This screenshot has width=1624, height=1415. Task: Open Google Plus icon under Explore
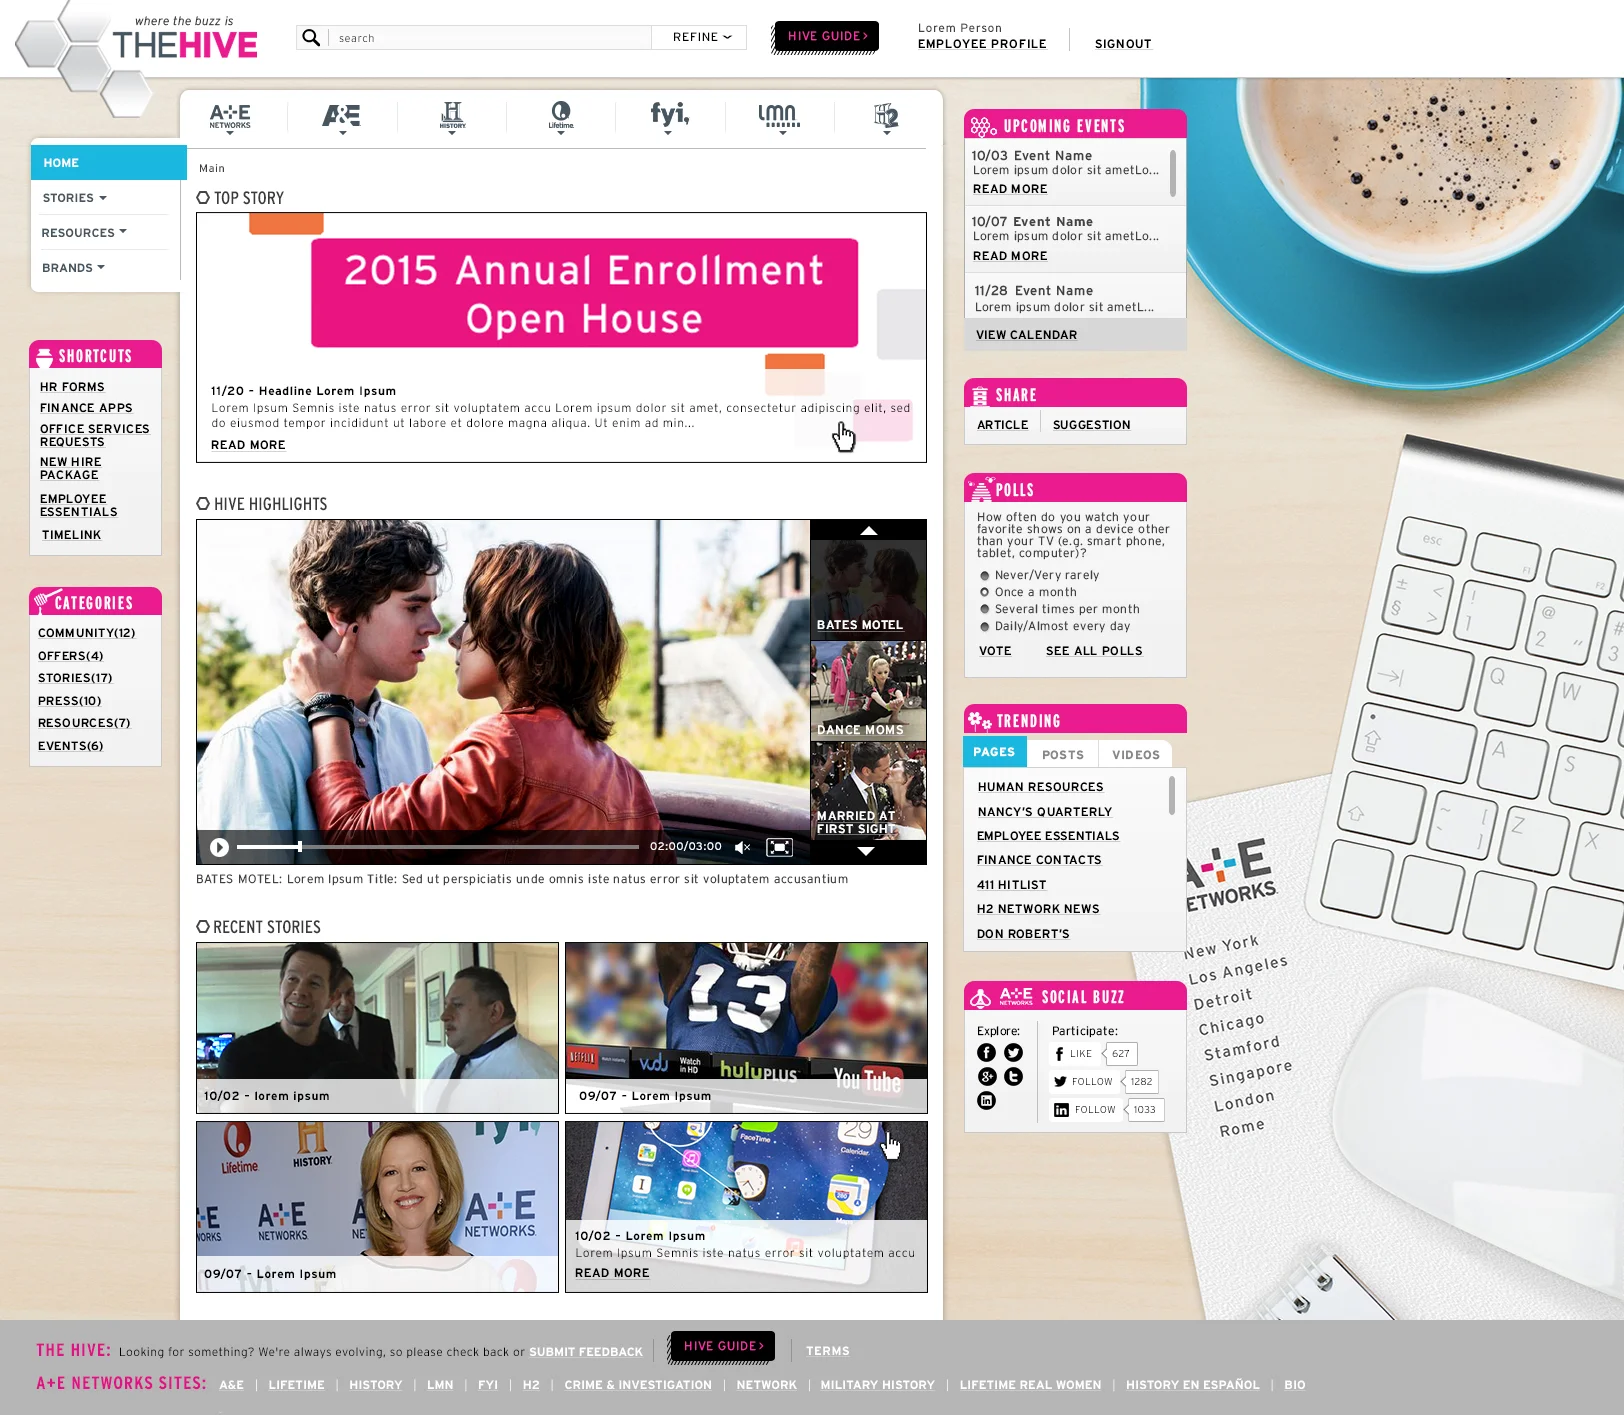(x=986, y=1076)
